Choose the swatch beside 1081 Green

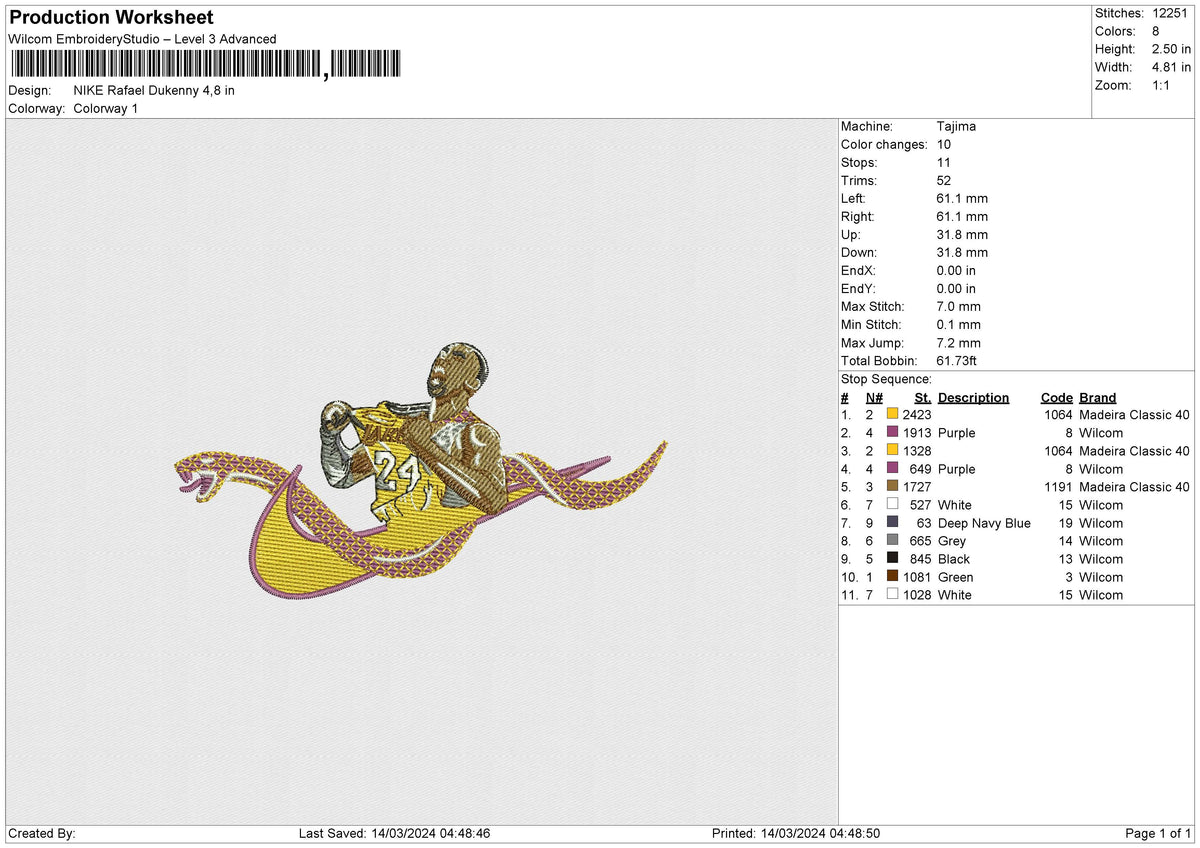point(892,576)
